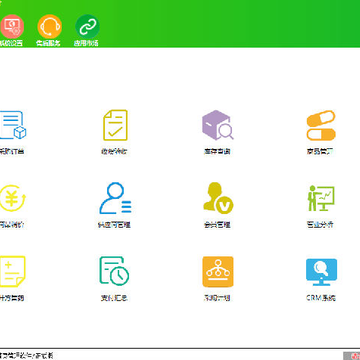Open the green chain-link app market icon
Screen dimensions: 360x360
87,26
